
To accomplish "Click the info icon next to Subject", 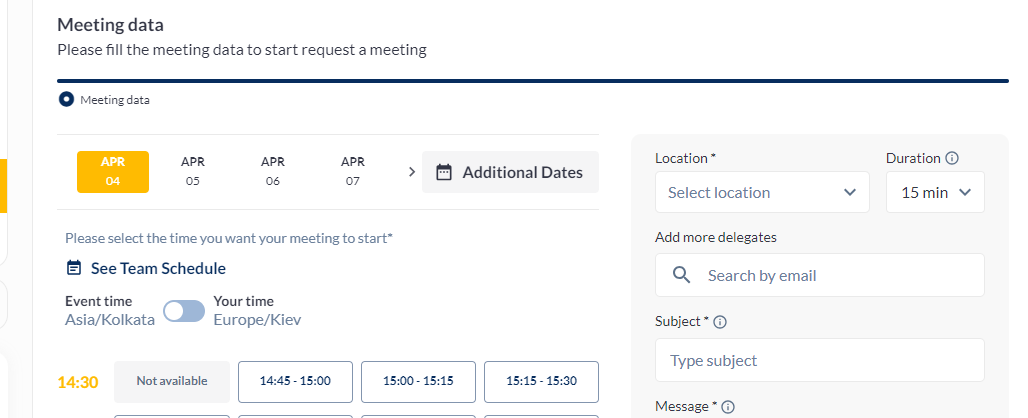I will coord(720,322).
